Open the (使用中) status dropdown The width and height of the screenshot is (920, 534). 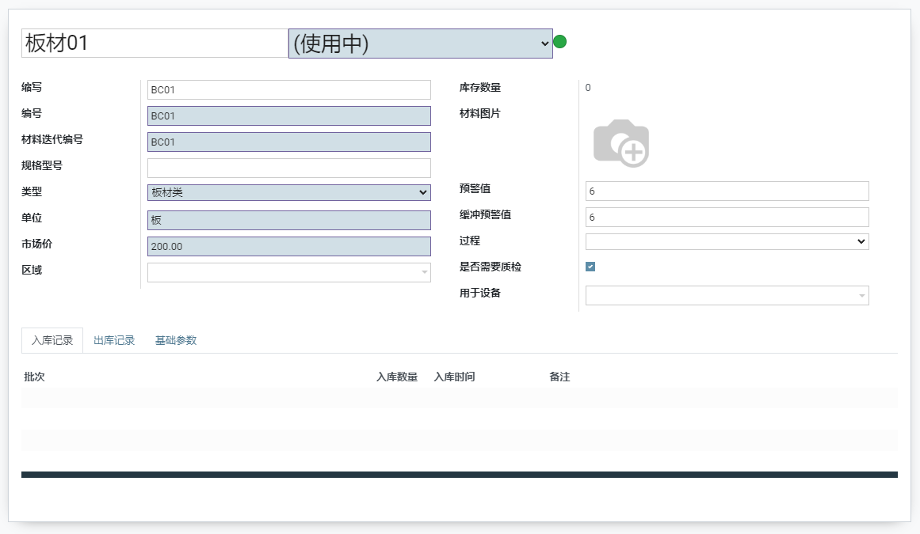tap(420, 43)
